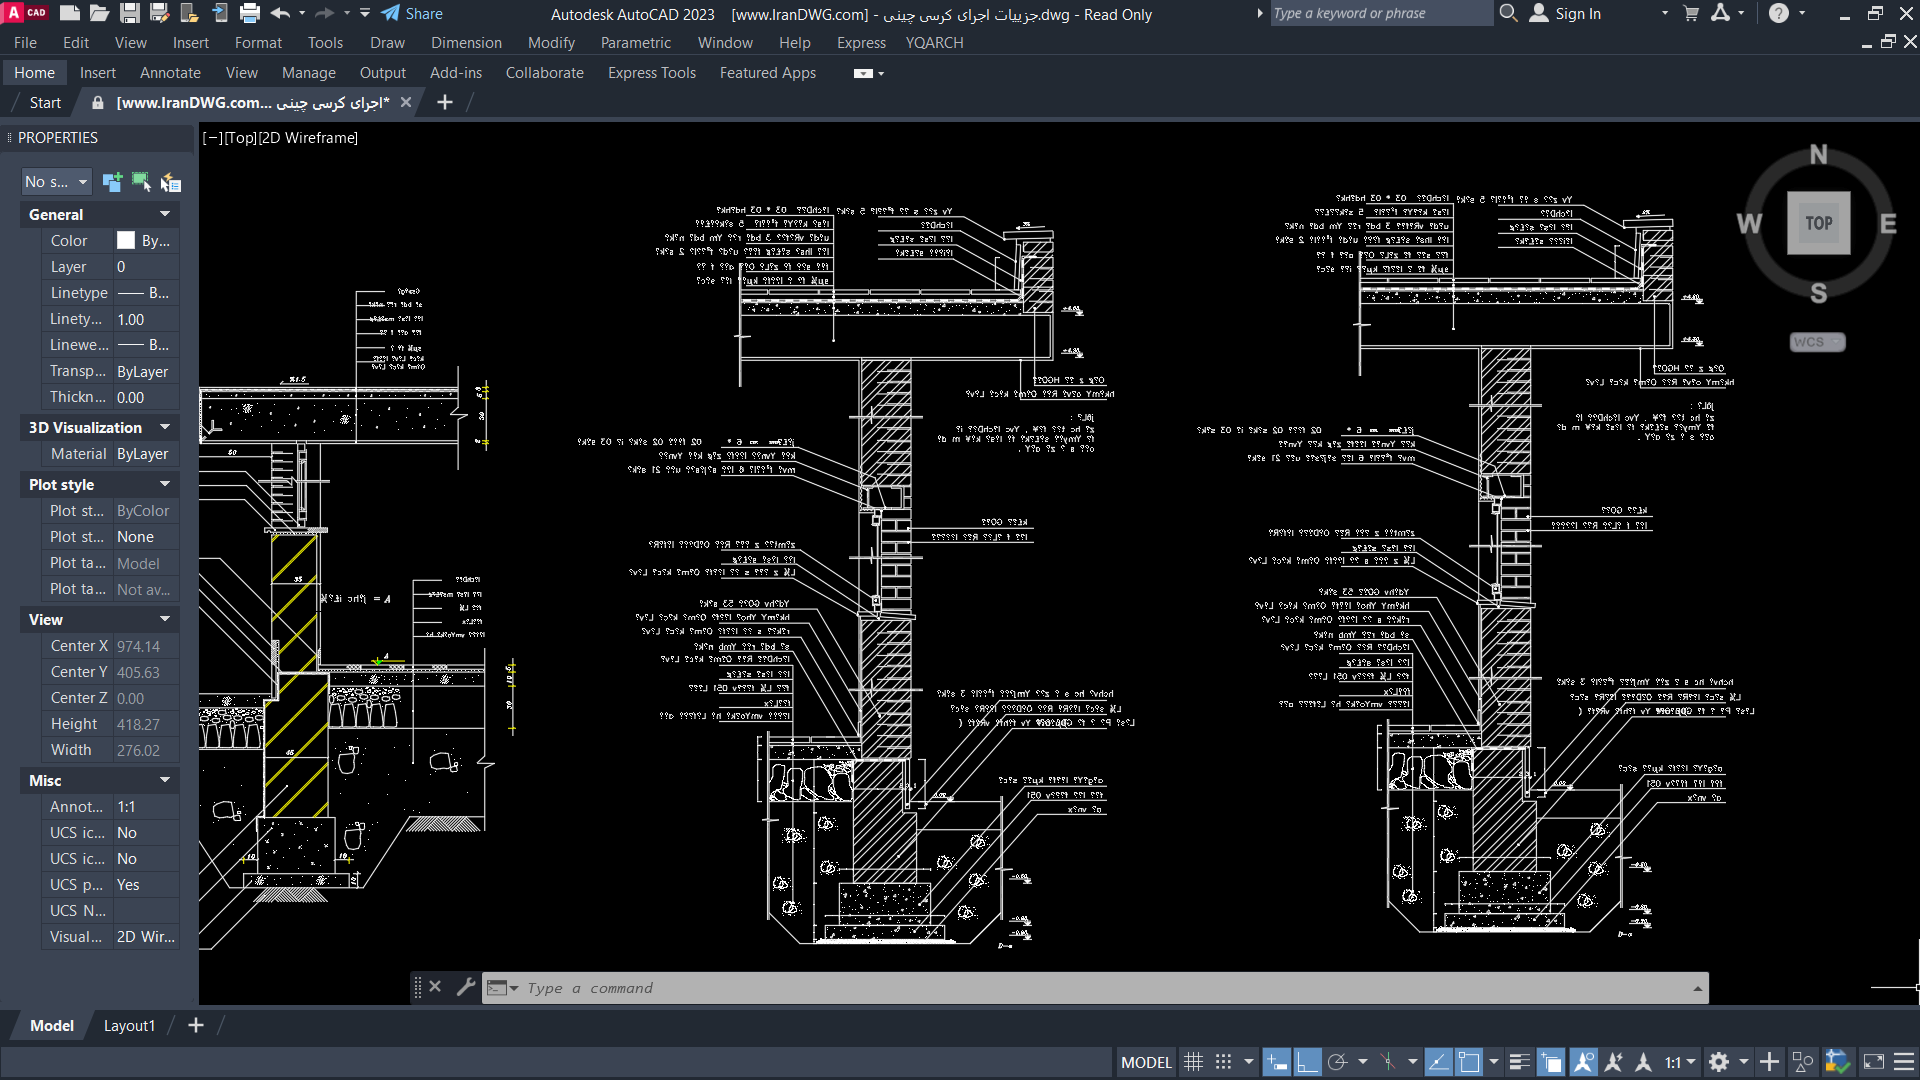
Task: Click the Save As floppy icon
Action: [x=159, y=14]
